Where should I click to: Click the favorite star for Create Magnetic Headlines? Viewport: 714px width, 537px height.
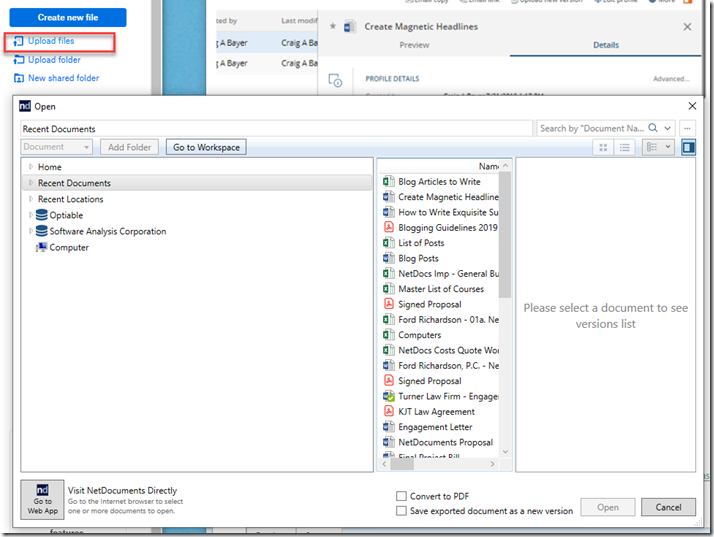[x=333, y=26]
